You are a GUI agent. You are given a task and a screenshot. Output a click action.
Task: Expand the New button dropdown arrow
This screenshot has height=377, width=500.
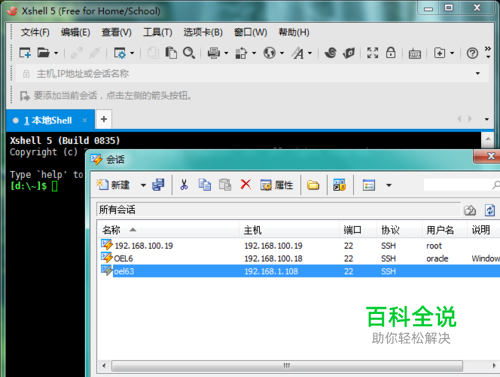click(143, 185)
